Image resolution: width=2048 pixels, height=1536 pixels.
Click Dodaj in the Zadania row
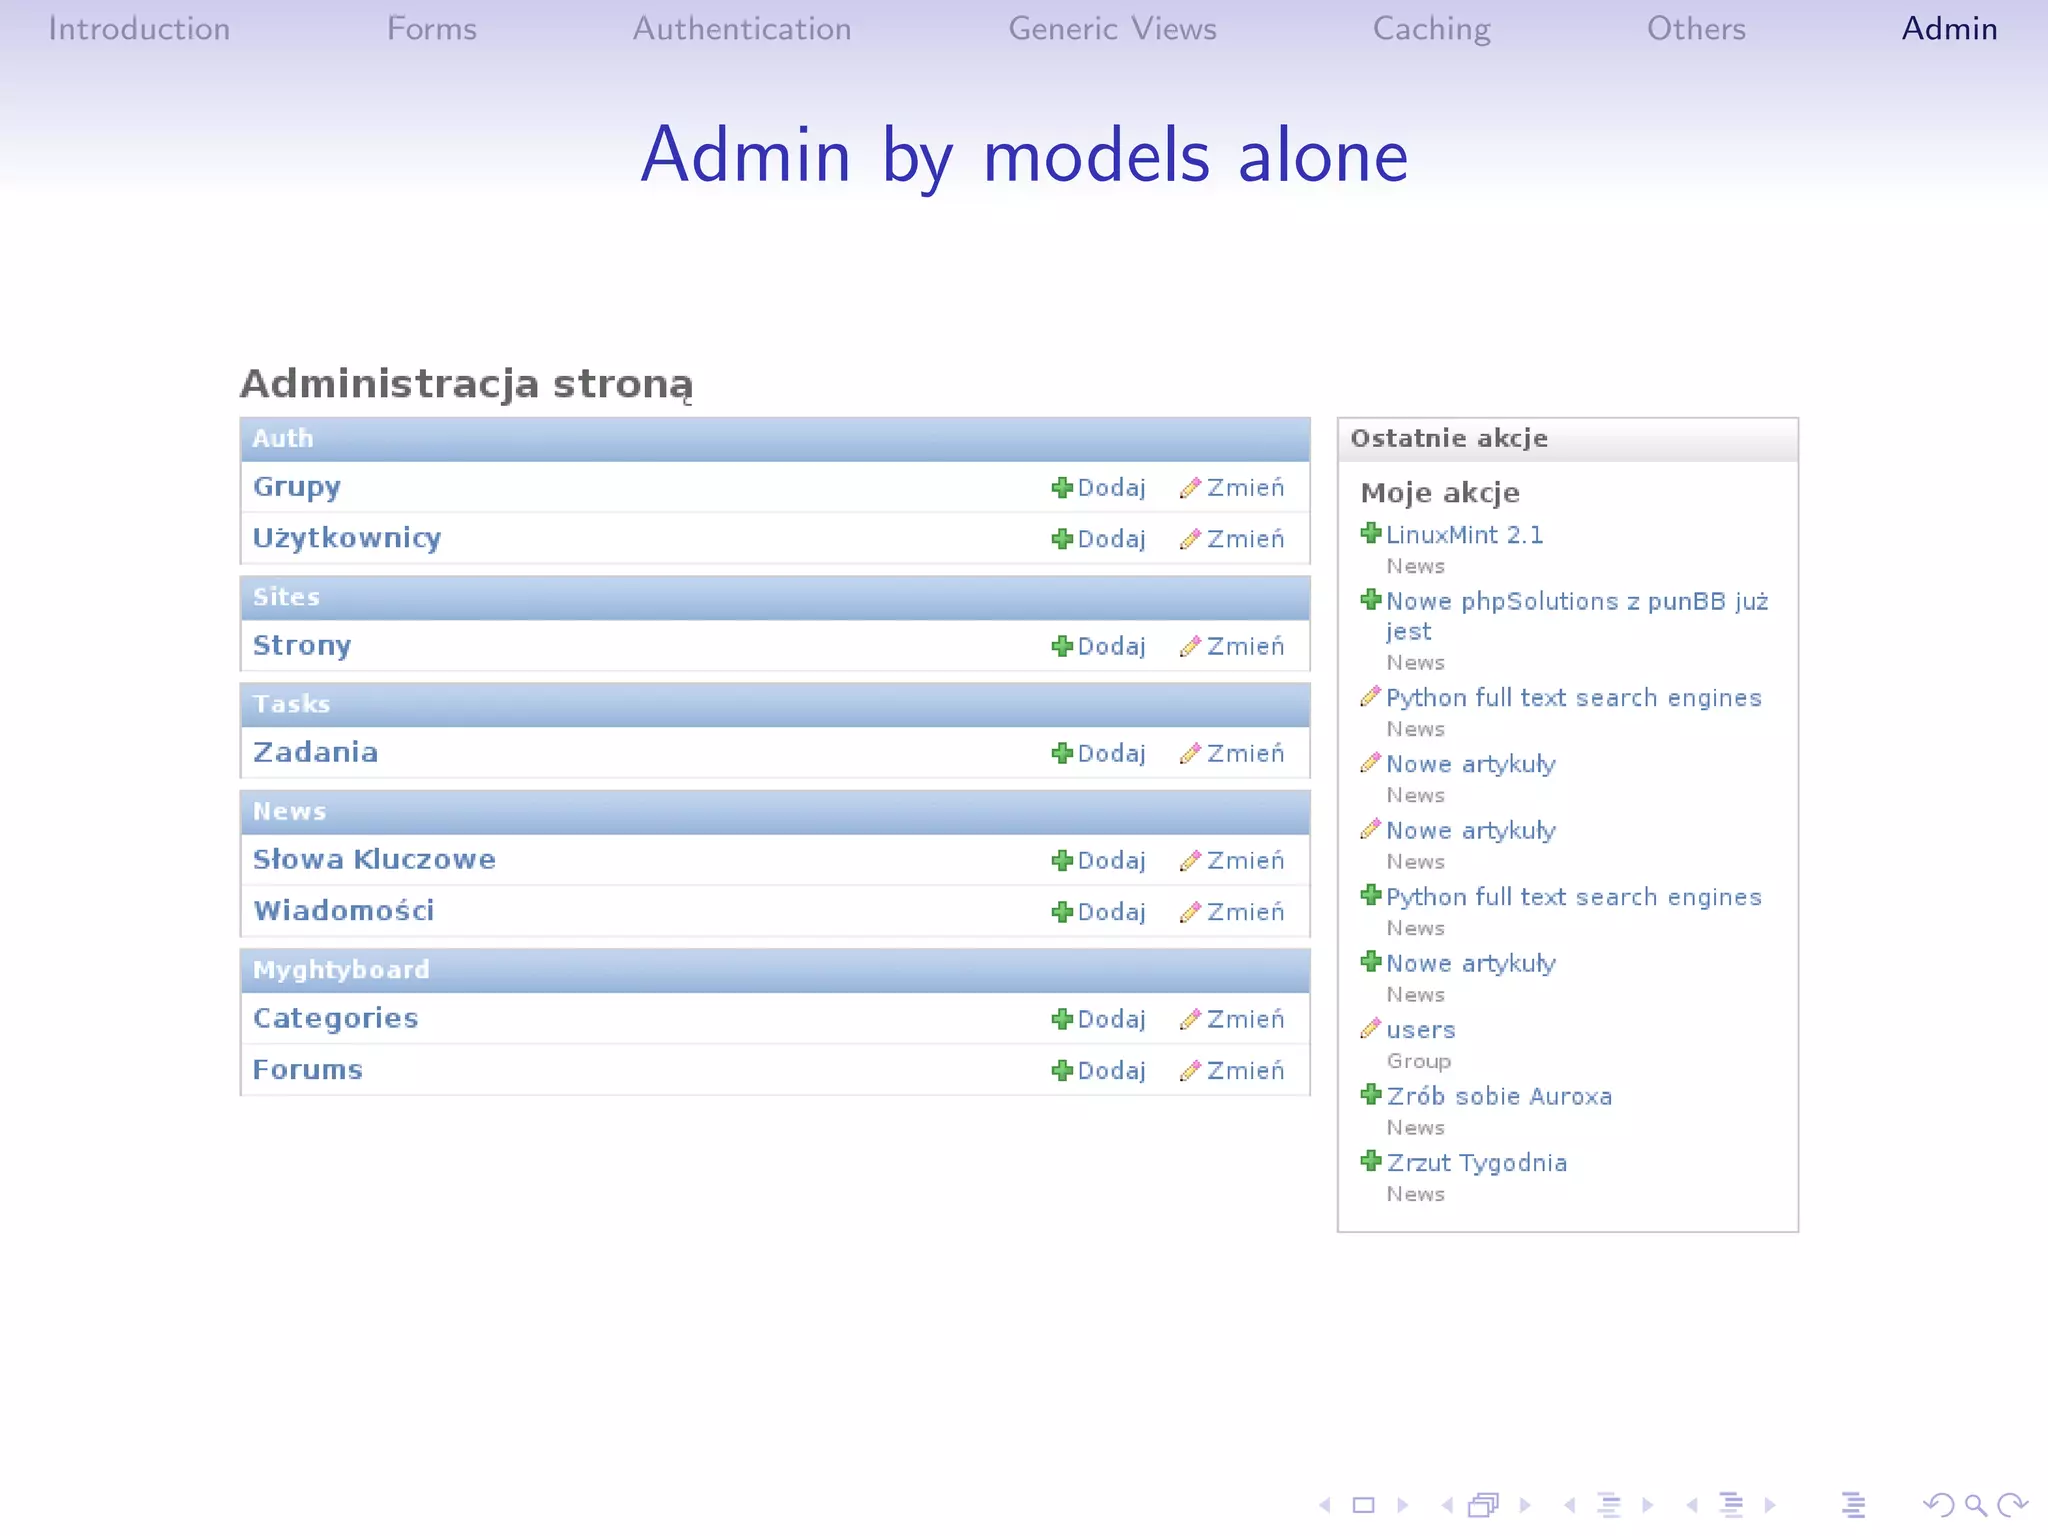tap(1111, 753)
